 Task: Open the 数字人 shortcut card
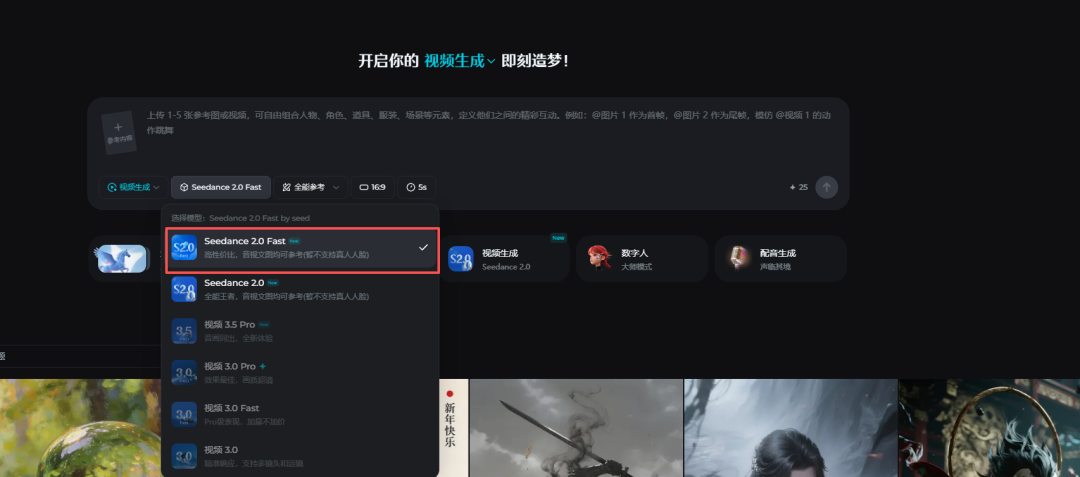click(x=642, y=259)
